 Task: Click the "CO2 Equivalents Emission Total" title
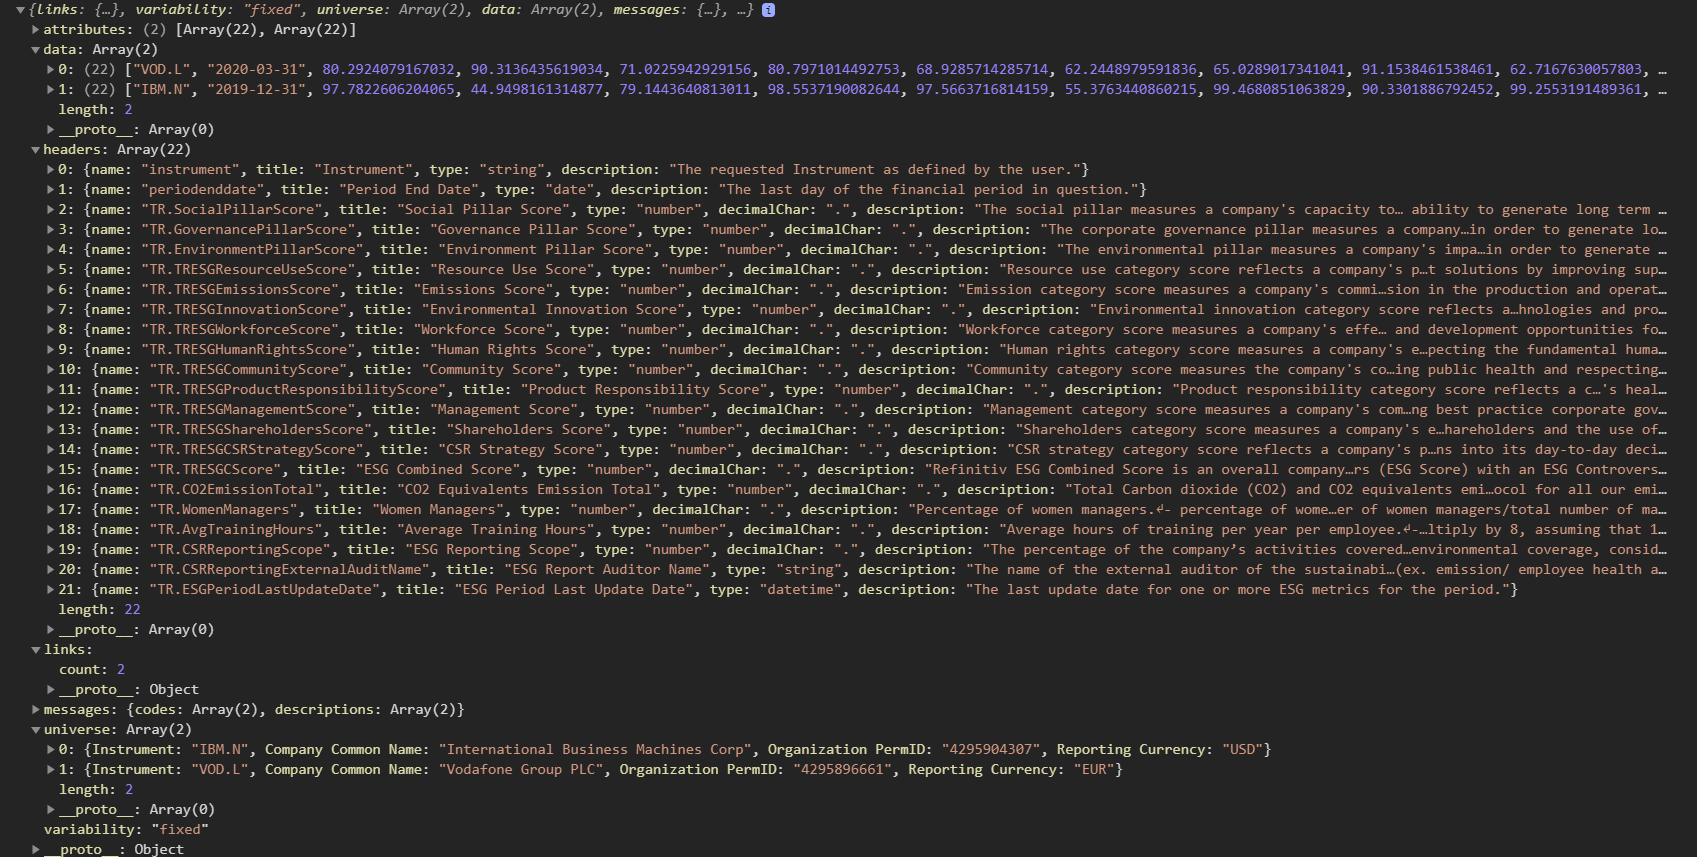tap(529, 490)
